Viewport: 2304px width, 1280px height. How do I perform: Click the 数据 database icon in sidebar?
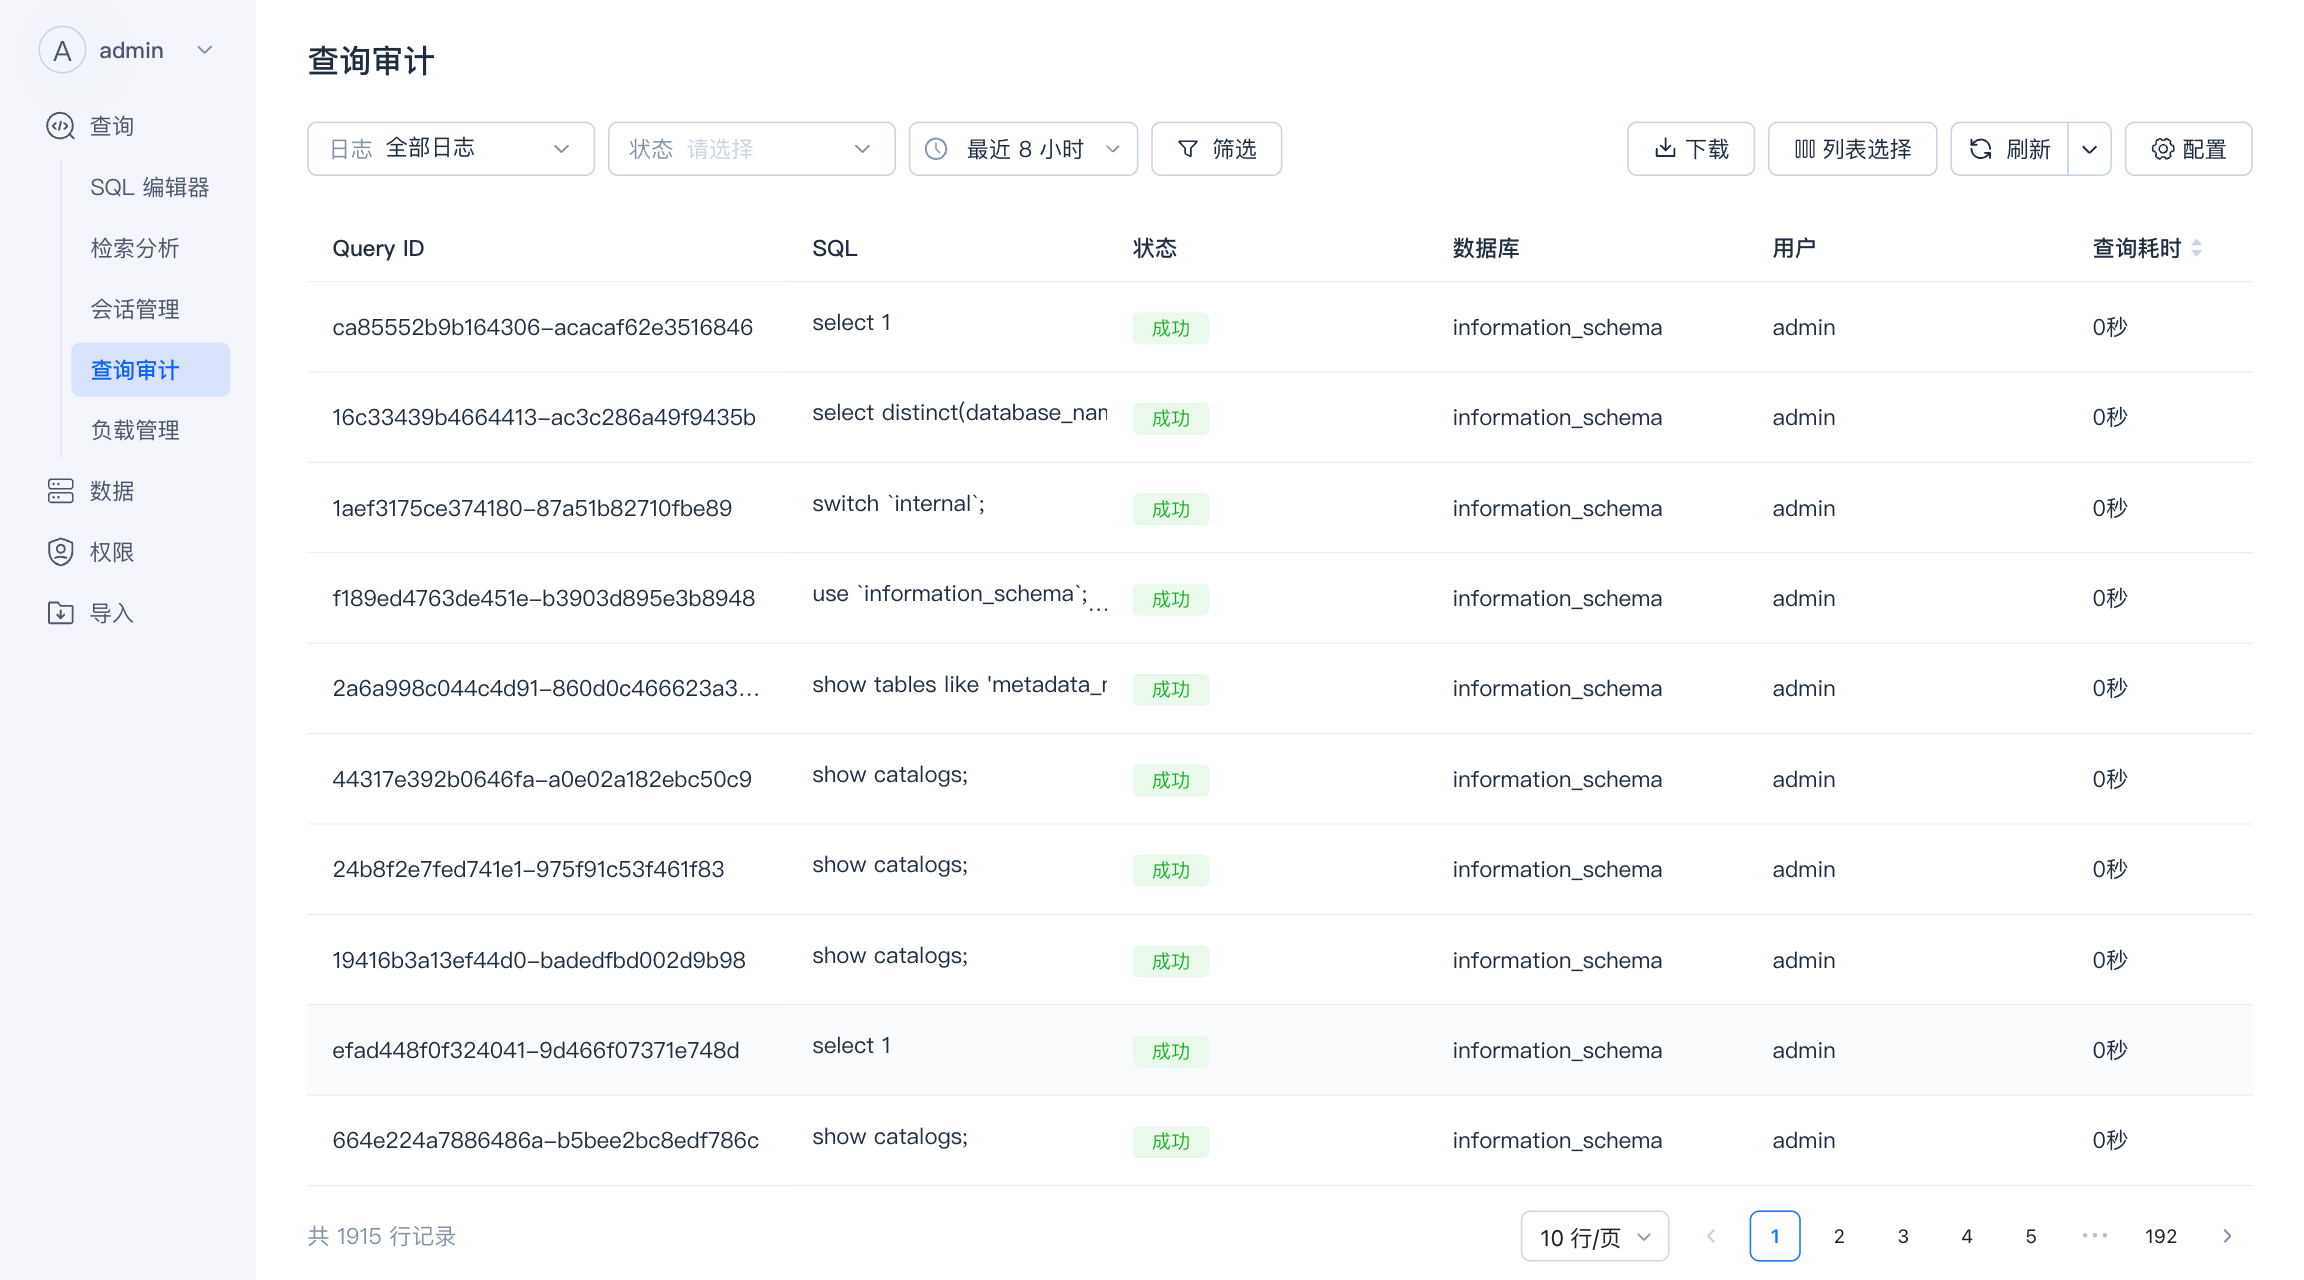pyautogui.click(x=61, y=491)
